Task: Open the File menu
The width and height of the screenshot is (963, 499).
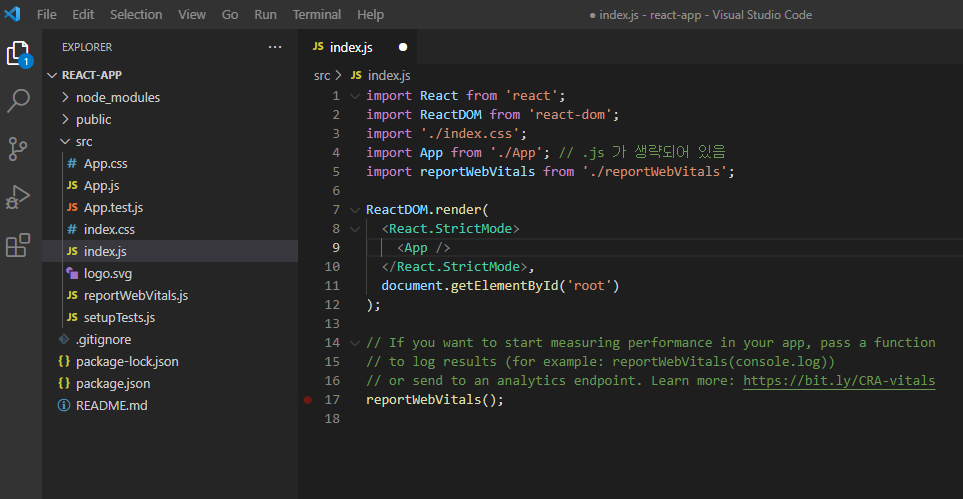Action: 47,14
